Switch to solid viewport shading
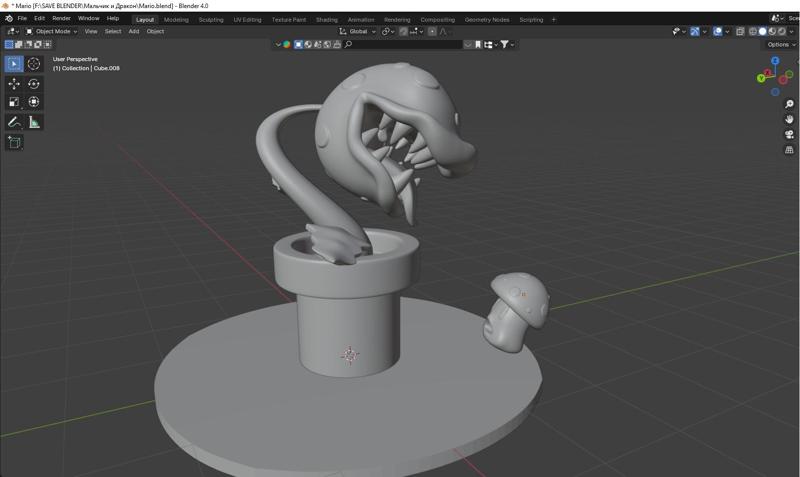The image size is (800, 477). click(762, 32)
